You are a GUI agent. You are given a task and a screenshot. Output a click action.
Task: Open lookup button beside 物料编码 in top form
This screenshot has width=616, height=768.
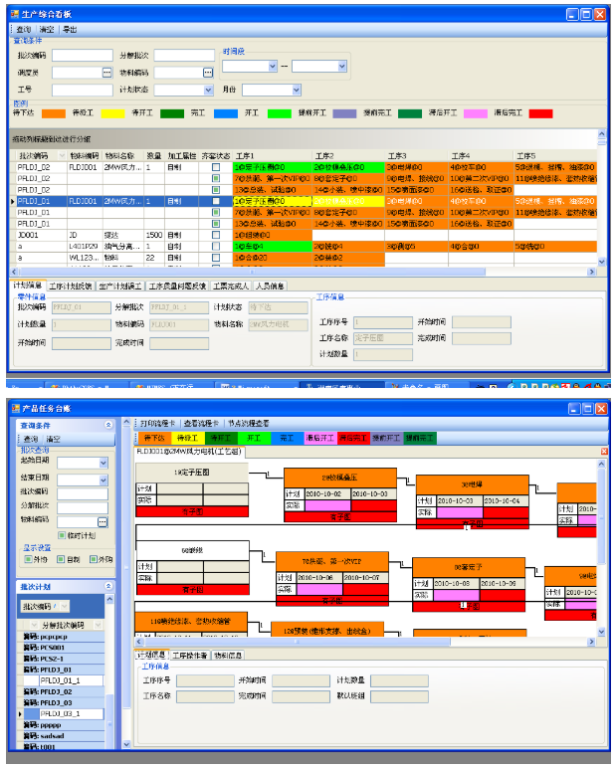point(208,72)
